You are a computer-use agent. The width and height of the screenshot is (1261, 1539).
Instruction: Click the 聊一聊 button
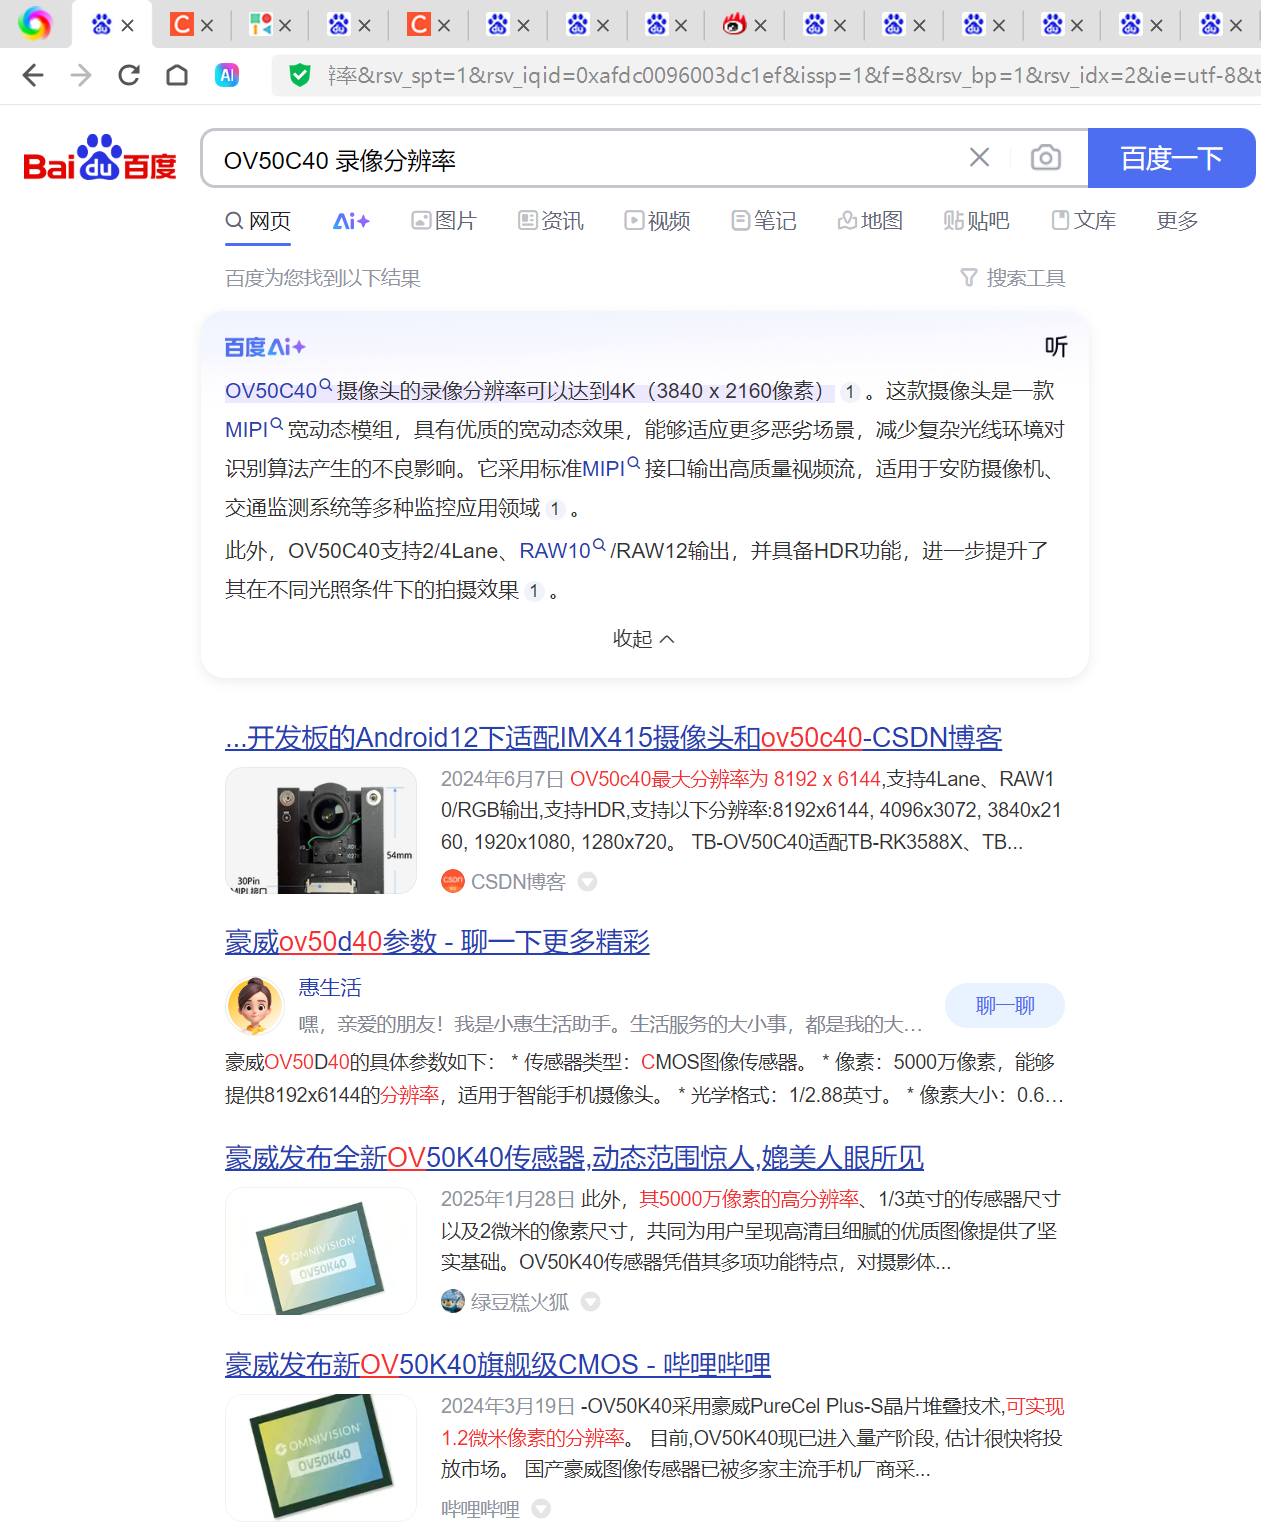click(x=1005, y=1006)
